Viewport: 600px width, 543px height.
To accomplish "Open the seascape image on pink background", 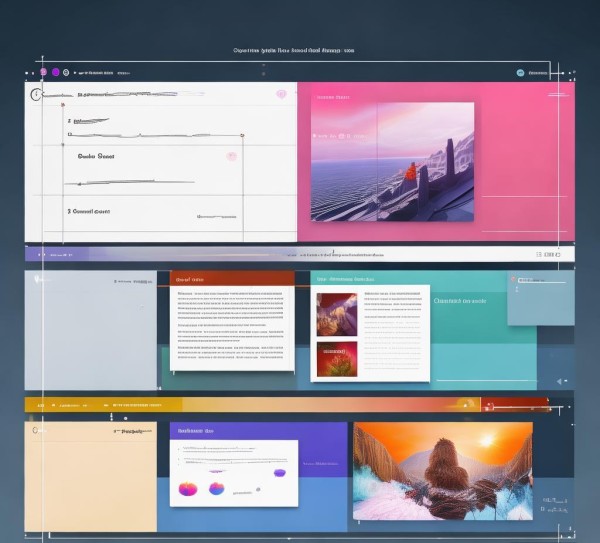I will (x=392, y=161).
